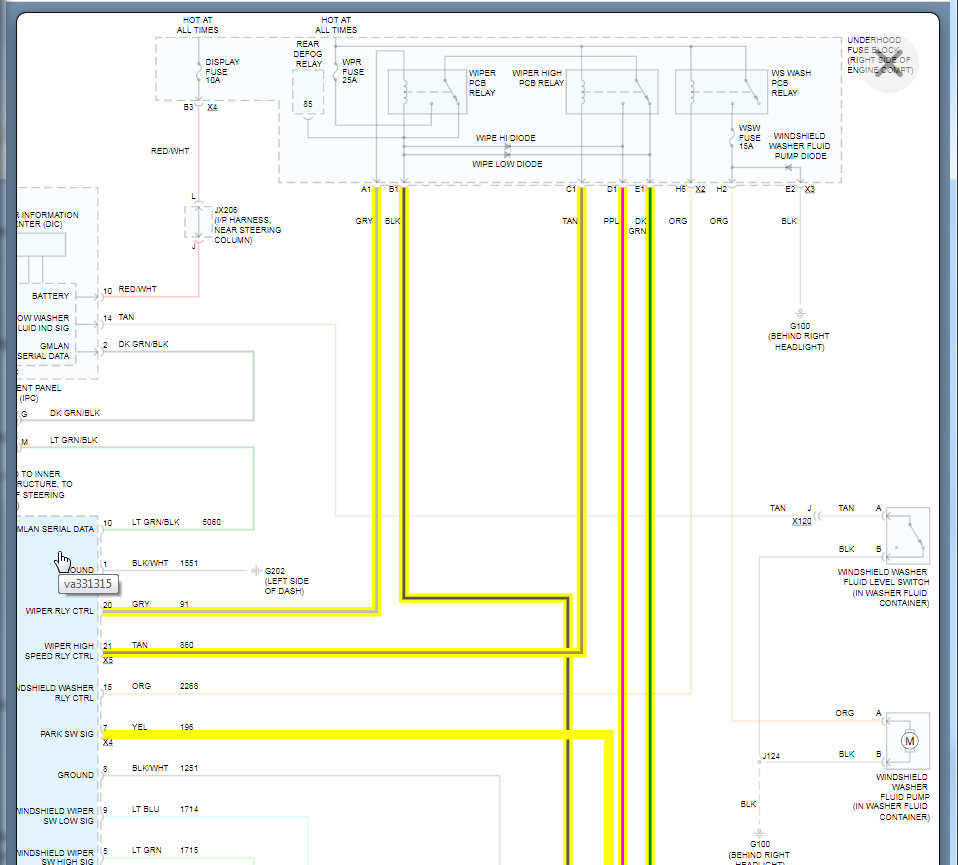
Task: Select the REAR DEFOG RELAY box
Action: pos(308,92)
